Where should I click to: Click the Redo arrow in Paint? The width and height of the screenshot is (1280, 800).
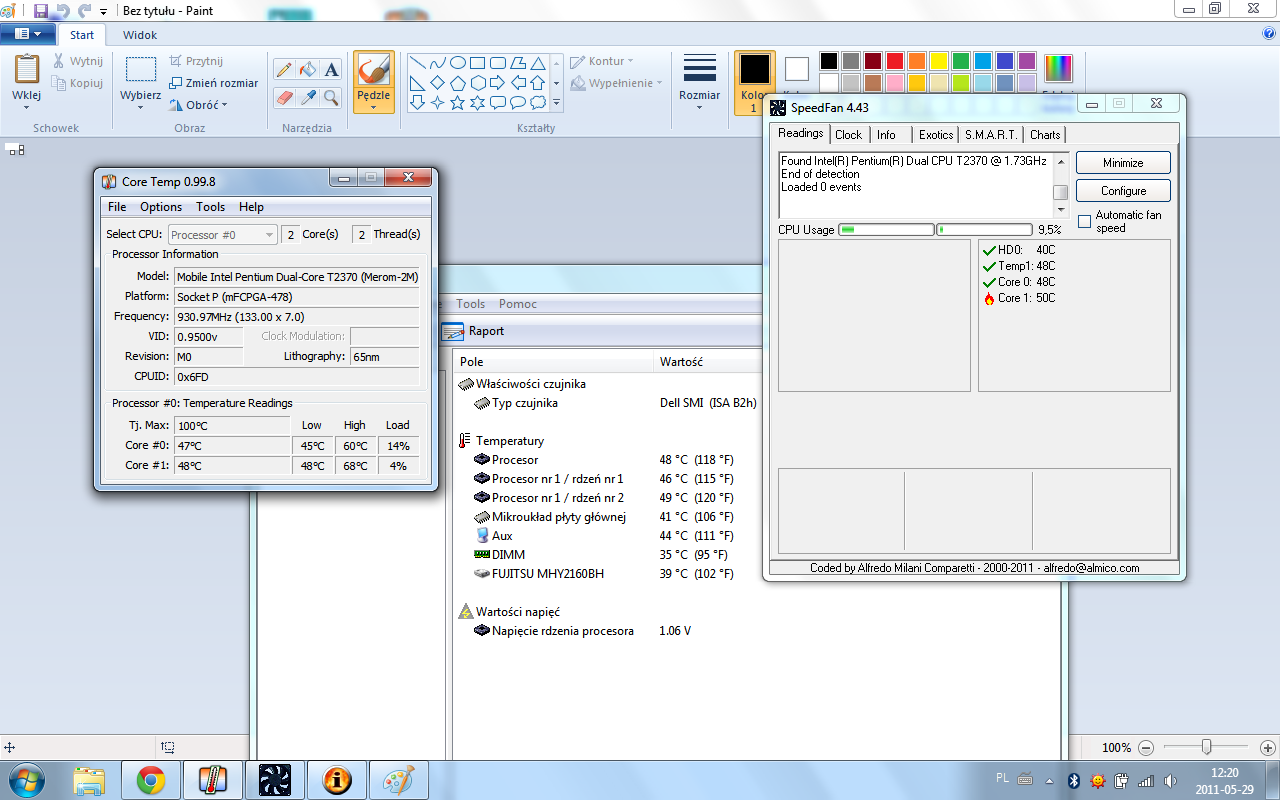click(84, 10)
